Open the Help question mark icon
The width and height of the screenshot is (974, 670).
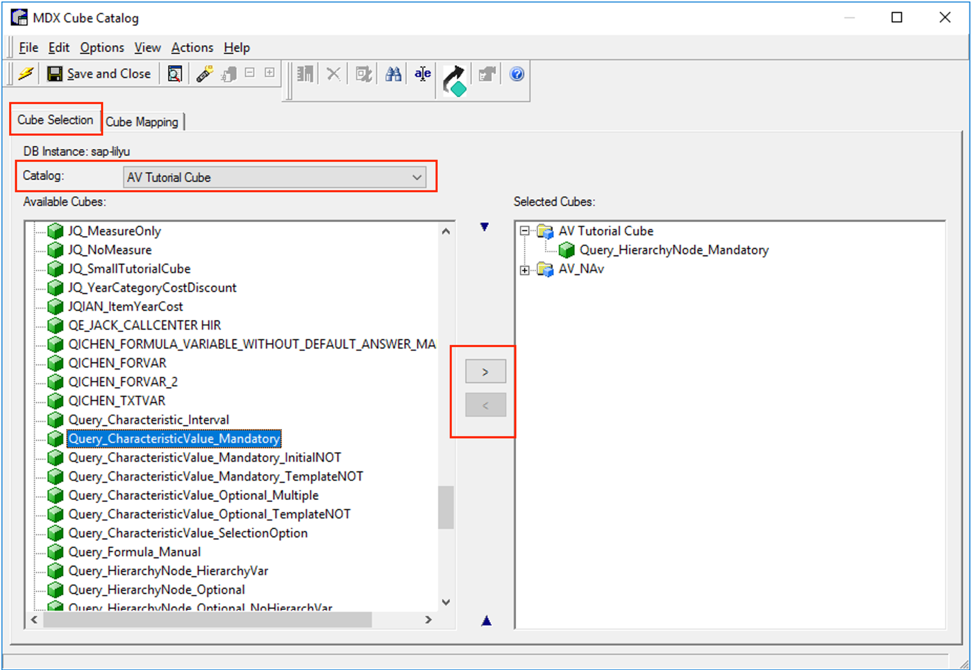[517, 73]
